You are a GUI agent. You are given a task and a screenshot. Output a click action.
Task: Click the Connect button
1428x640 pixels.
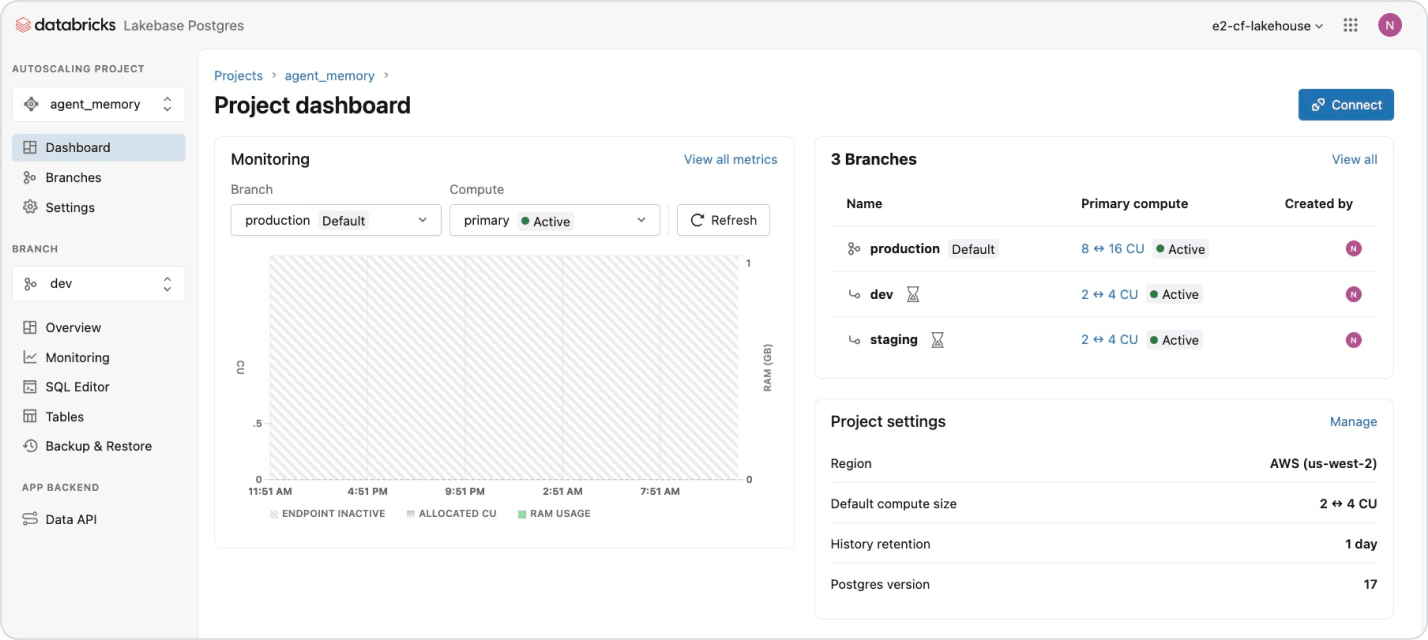1346,104
